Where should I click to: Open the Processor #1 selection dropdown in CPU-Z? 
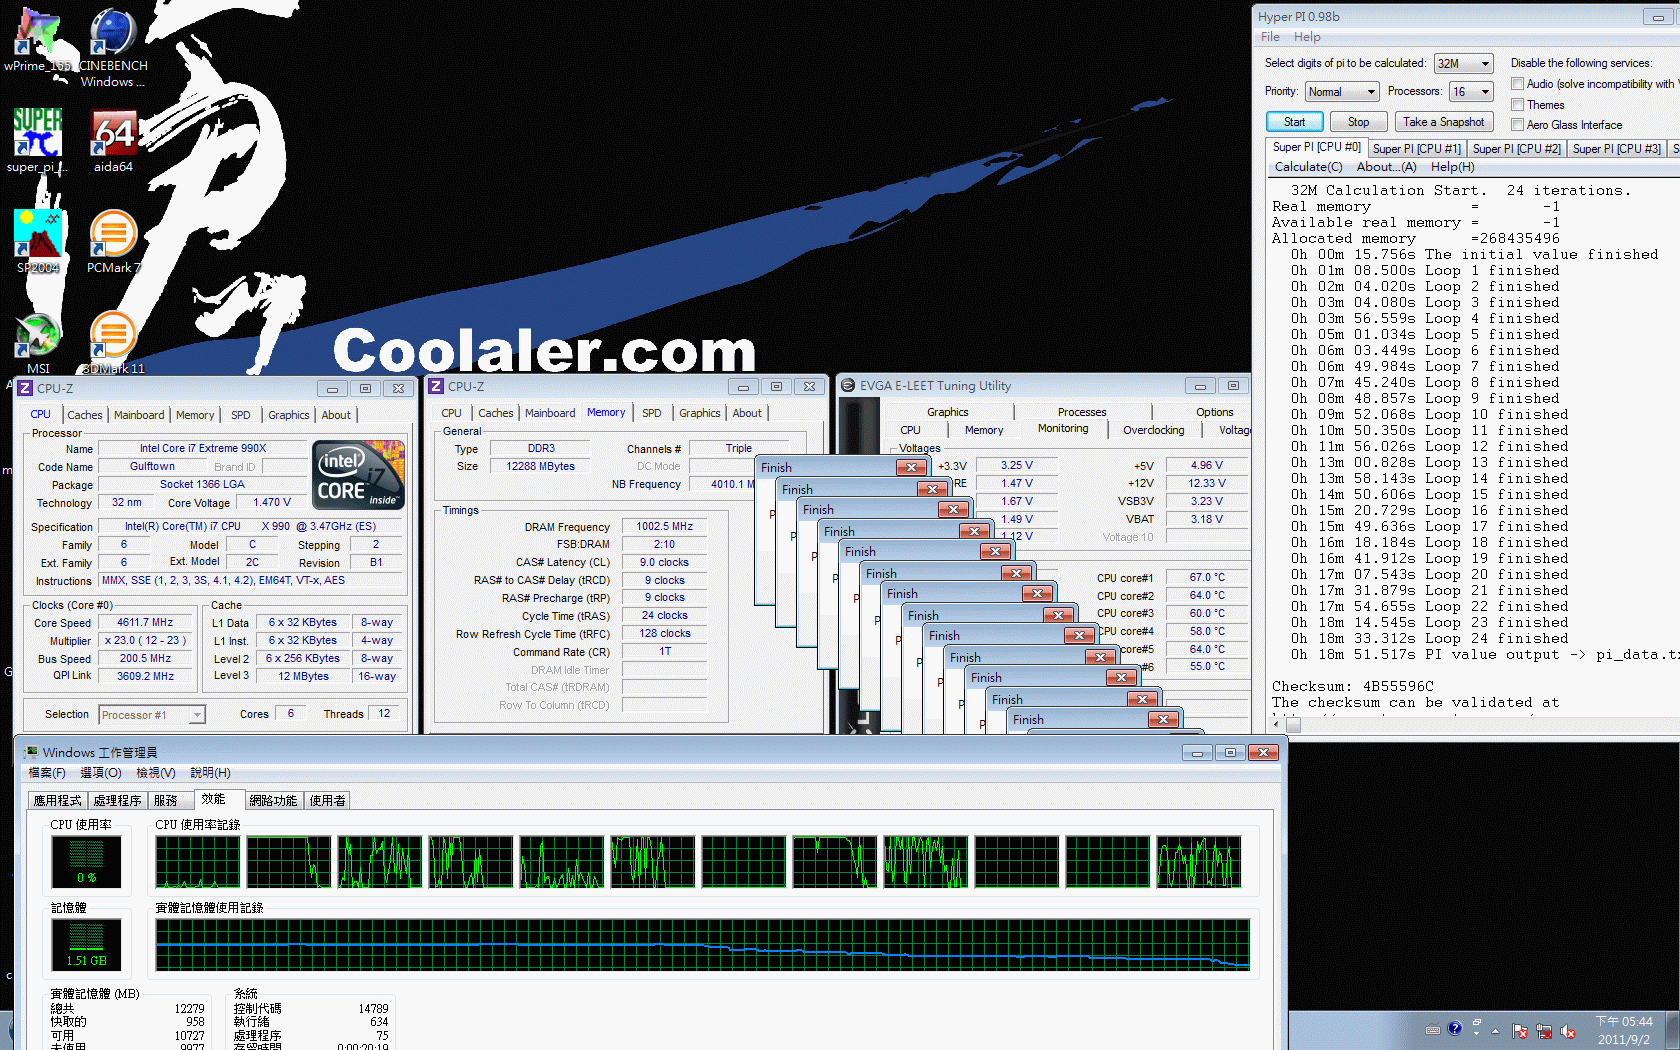coord(152,715)
